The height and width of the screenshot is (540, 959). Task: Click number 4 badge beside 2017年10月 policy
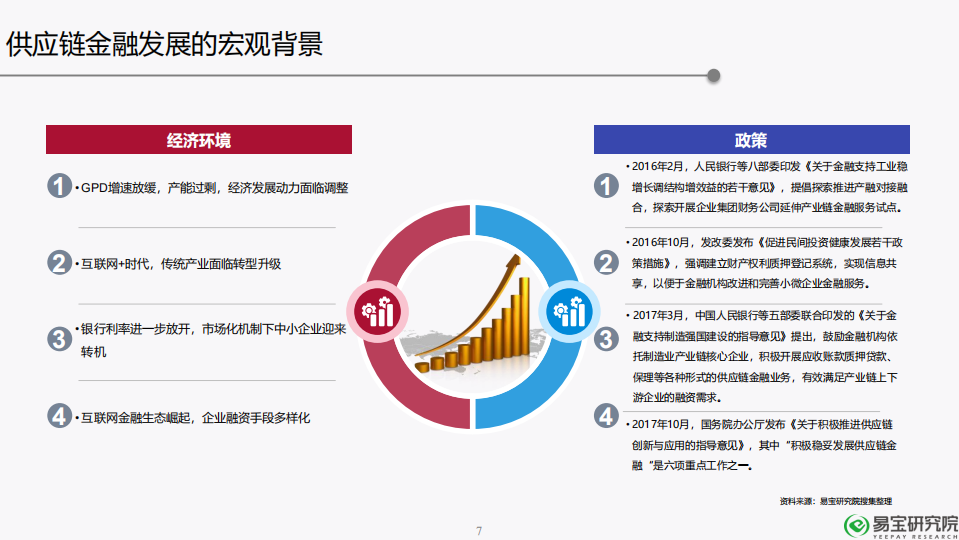[x=606, y=416]
